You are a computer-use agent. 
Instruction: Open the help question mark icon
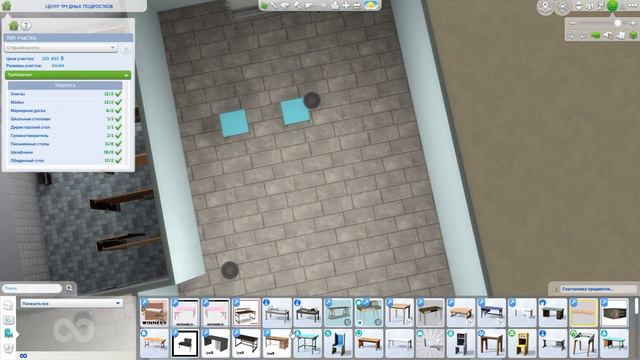click(26, 26)
